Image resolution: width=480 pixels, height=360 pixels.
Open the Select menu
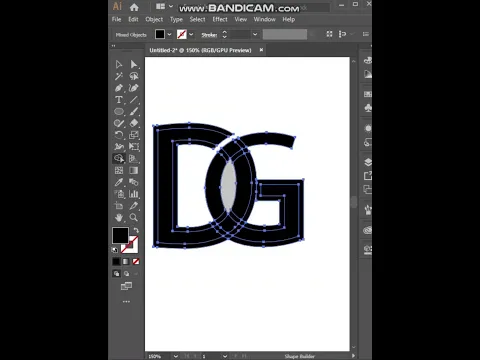[197, 19]
